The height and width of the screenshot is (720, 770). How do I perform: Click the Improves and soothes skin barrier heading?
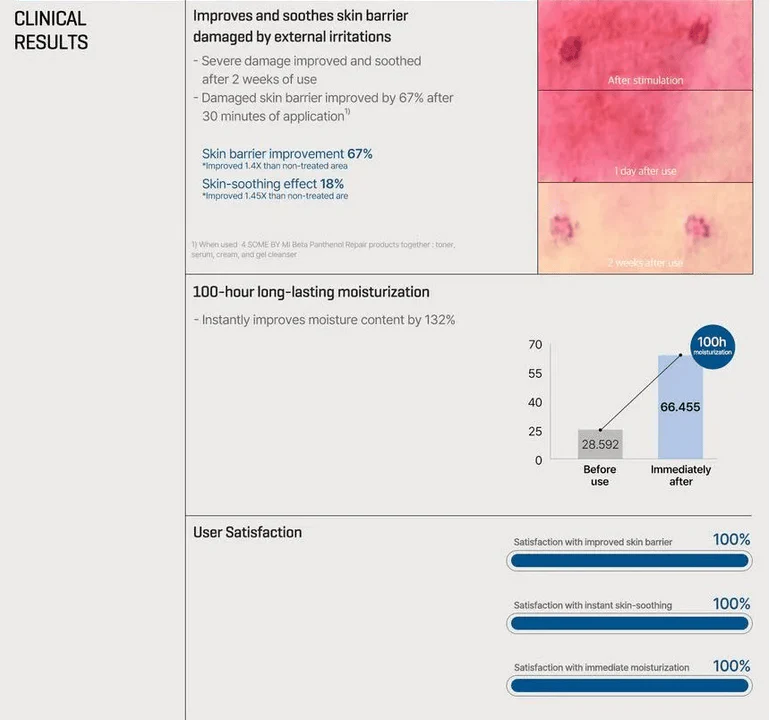point(300,26)
